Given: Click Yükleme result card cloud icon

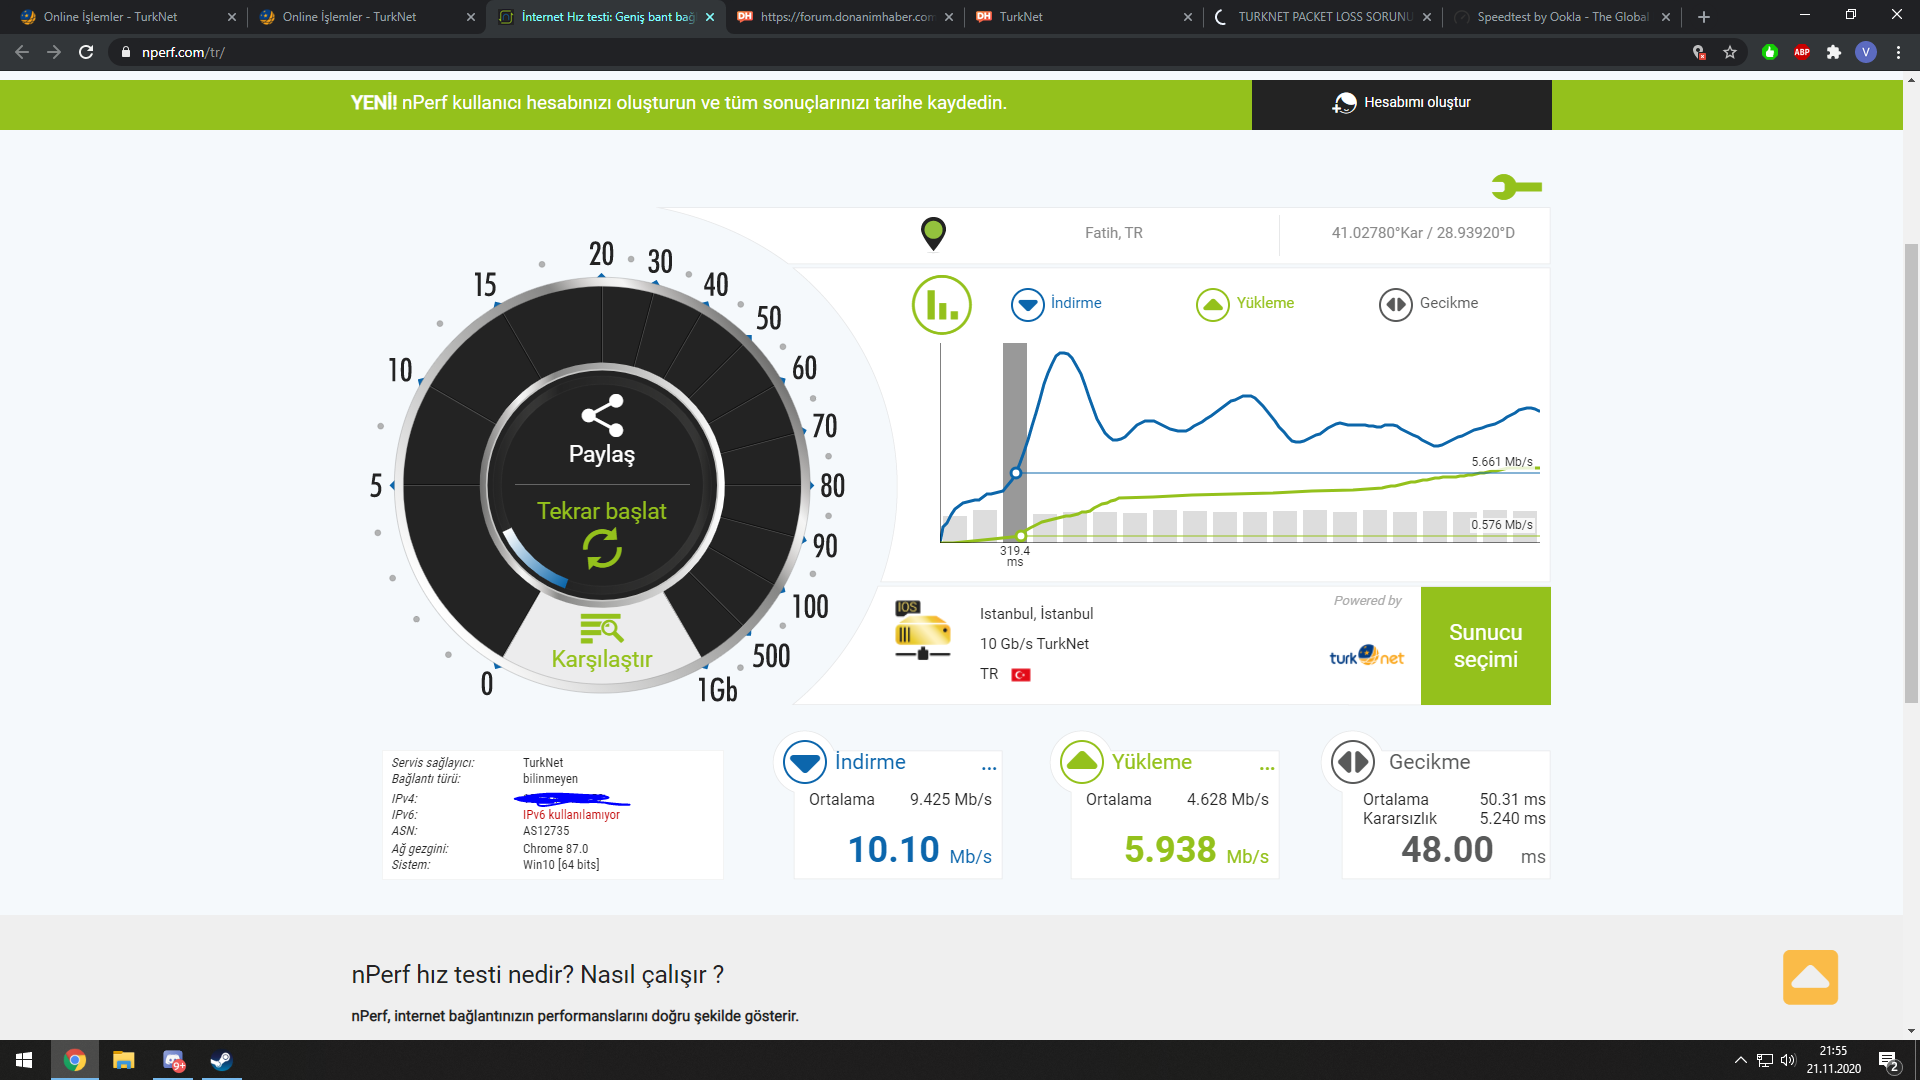Looking at the screenshot, I should pyautogui.click(x=1082, y=762).
